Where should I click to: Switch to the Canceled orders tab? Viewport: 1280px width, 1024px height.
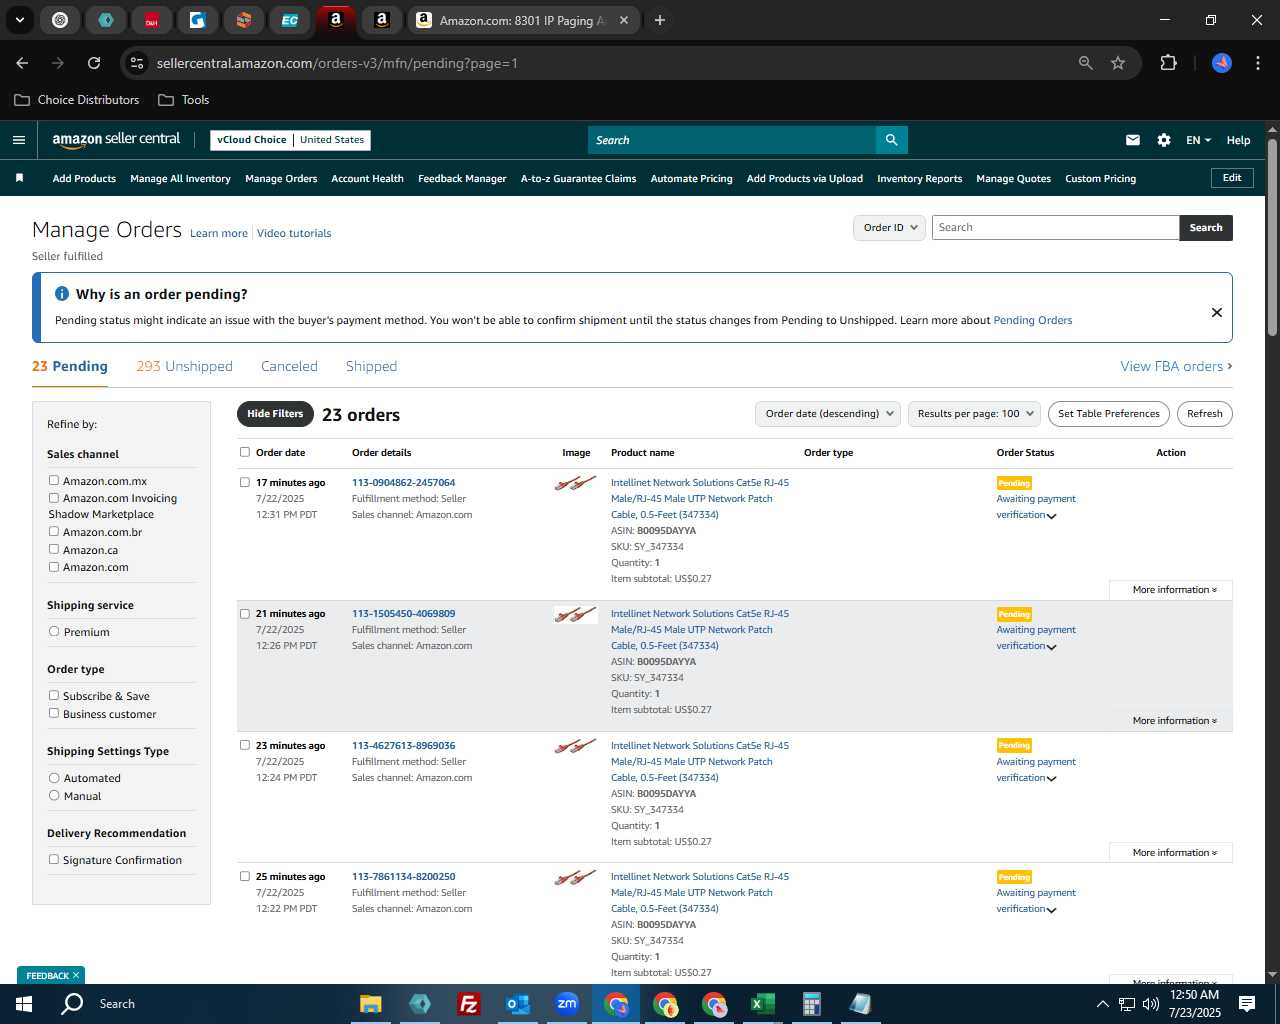tap(289, 366)
